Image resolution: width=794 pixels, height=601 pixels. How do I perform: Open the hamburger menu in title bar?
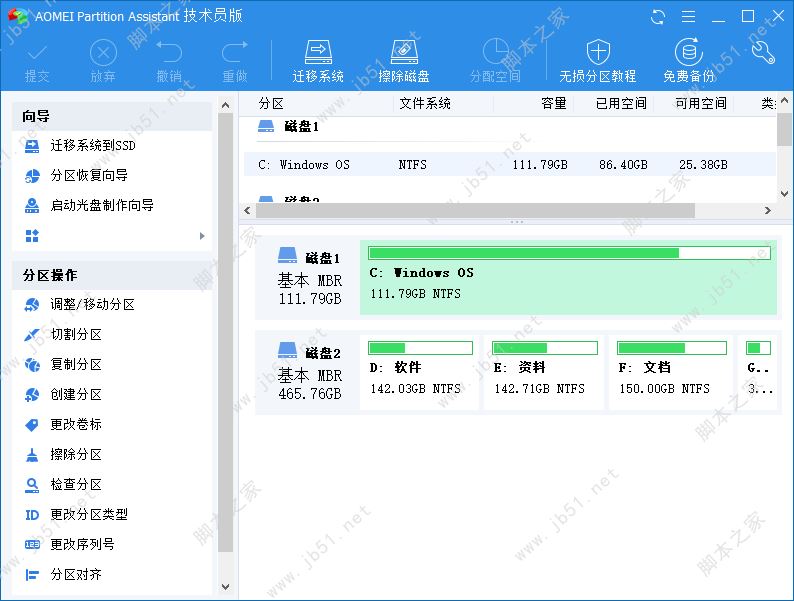coord(688,17)
